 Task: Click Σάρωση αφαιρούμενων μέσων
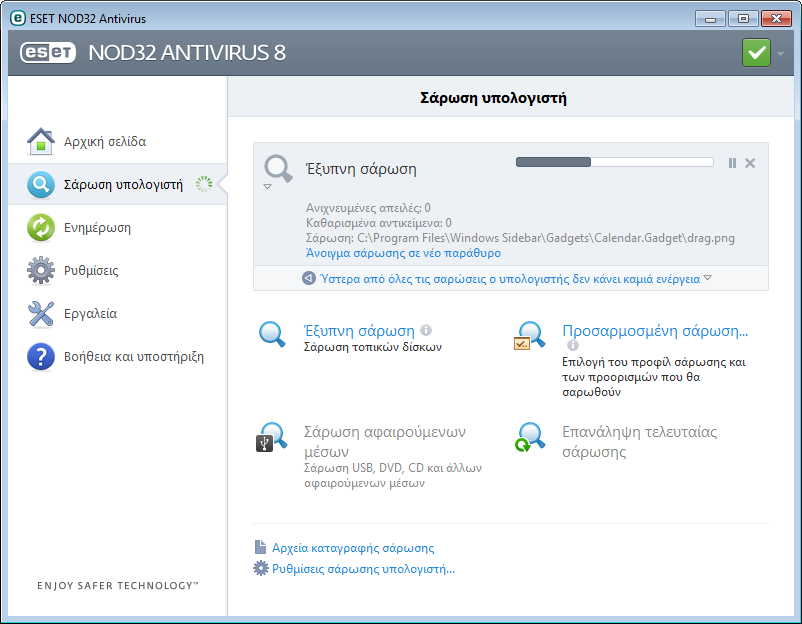pyautogui.click(x=385, y=441)
